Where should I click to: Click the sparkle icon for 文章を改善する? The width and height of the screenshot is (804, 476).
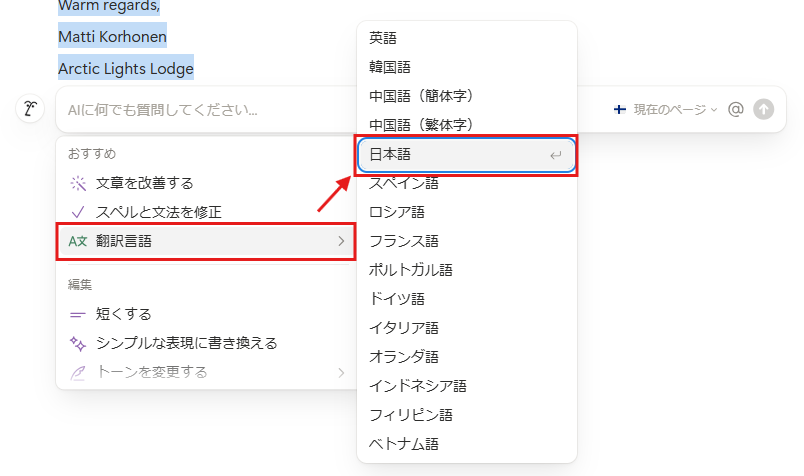point(78,183)
